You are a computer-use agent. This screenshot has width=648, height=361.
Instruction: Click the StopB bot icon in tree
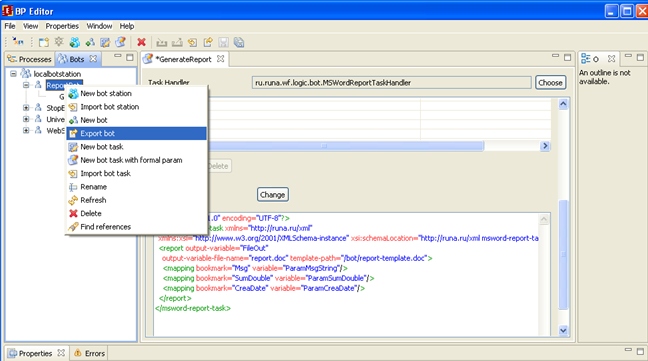[x=38, y=107]
